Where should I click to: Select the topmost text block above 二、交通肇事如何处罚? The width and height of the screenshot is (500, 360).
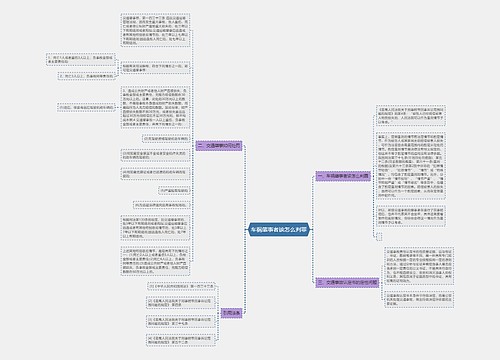155,30
